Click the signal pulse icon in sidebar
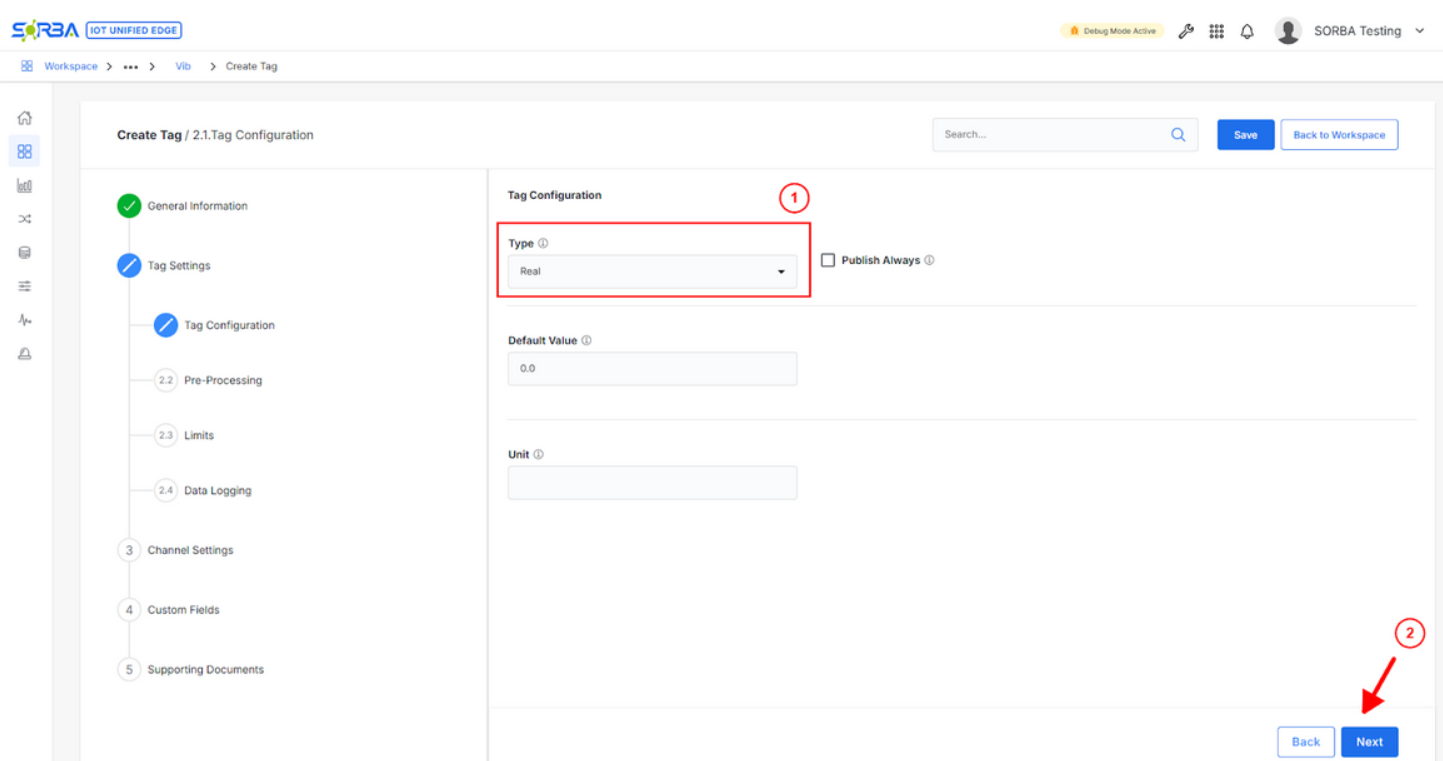This screenshot has width=1443, height=761. click(x=25, y=319)
